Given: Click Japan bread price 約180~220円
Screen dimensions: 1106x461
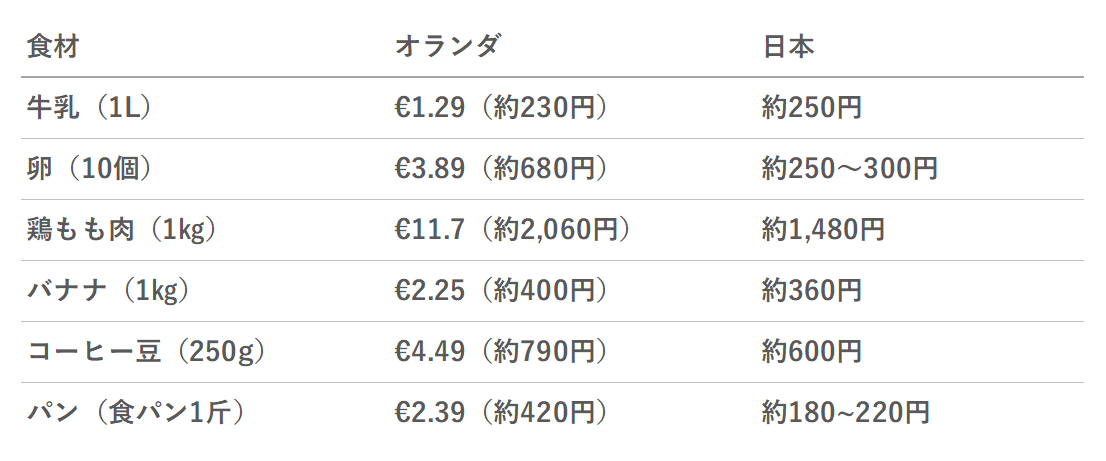Looking at the screenshot, I should 846,412.
